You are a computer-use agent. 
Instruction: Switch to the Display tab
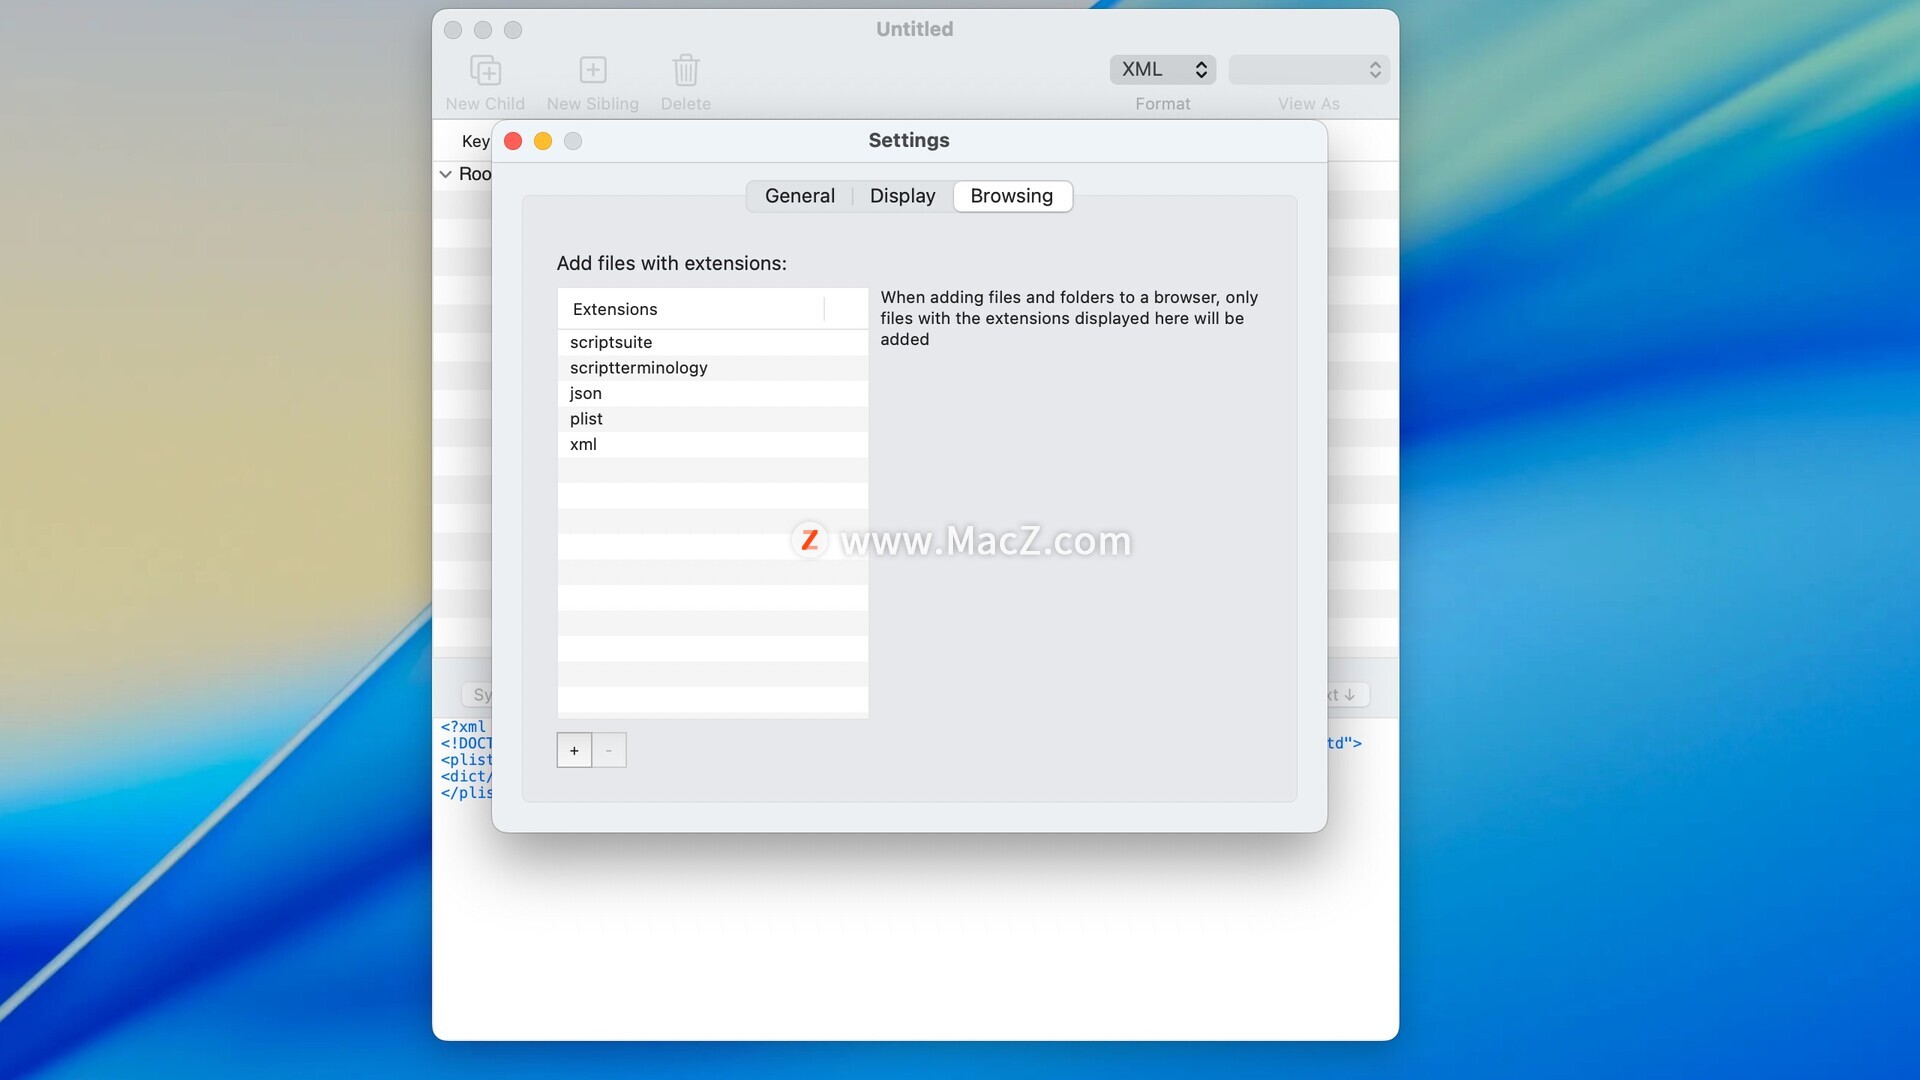click(902, 196)
